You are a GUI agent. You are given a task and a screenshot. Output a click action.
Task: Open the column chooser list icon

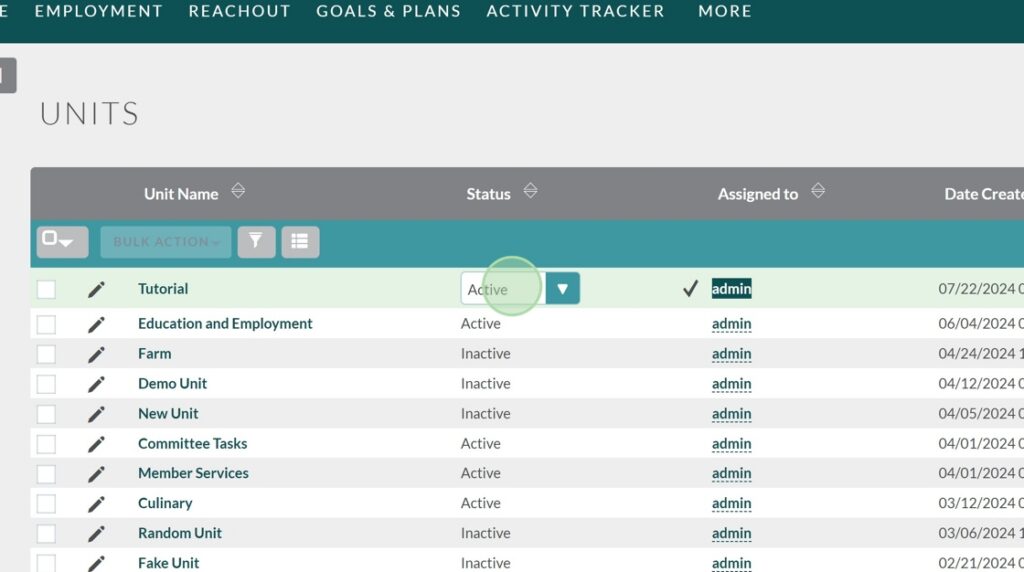click(300, 242)
